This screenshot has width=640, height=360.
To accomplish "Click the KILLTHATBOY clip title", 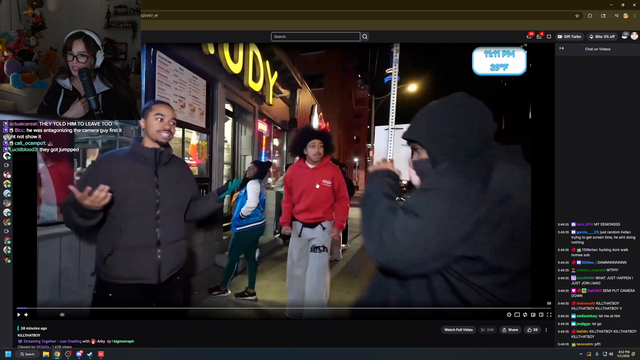I will pos(29,336).
